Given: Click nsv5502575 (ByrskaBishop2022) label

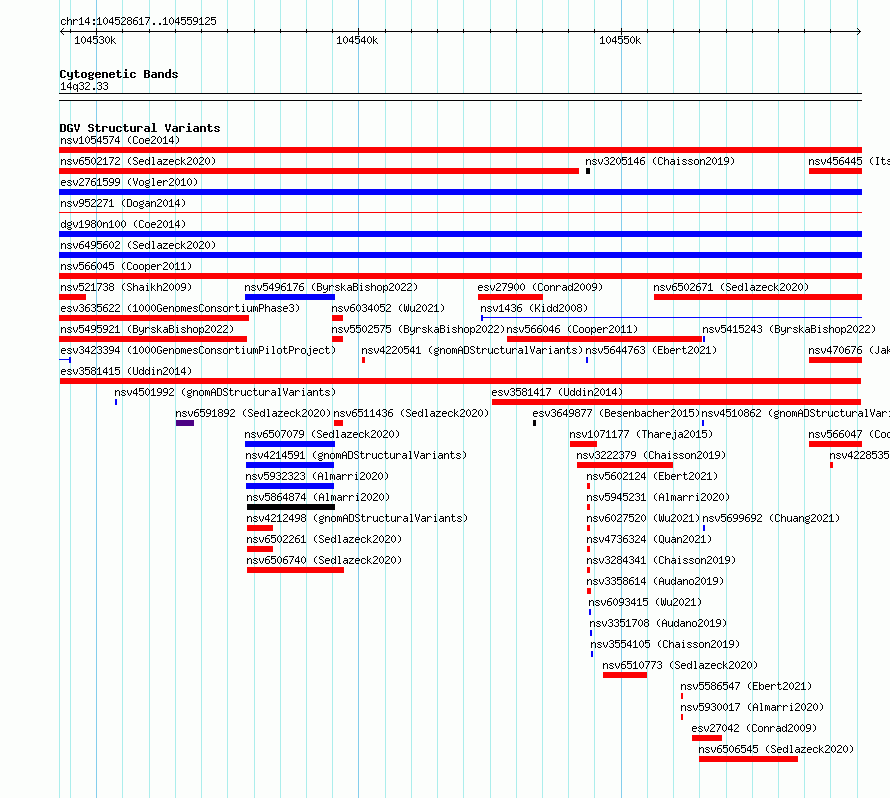Looking at the screenshot, I should click(418, 329).
